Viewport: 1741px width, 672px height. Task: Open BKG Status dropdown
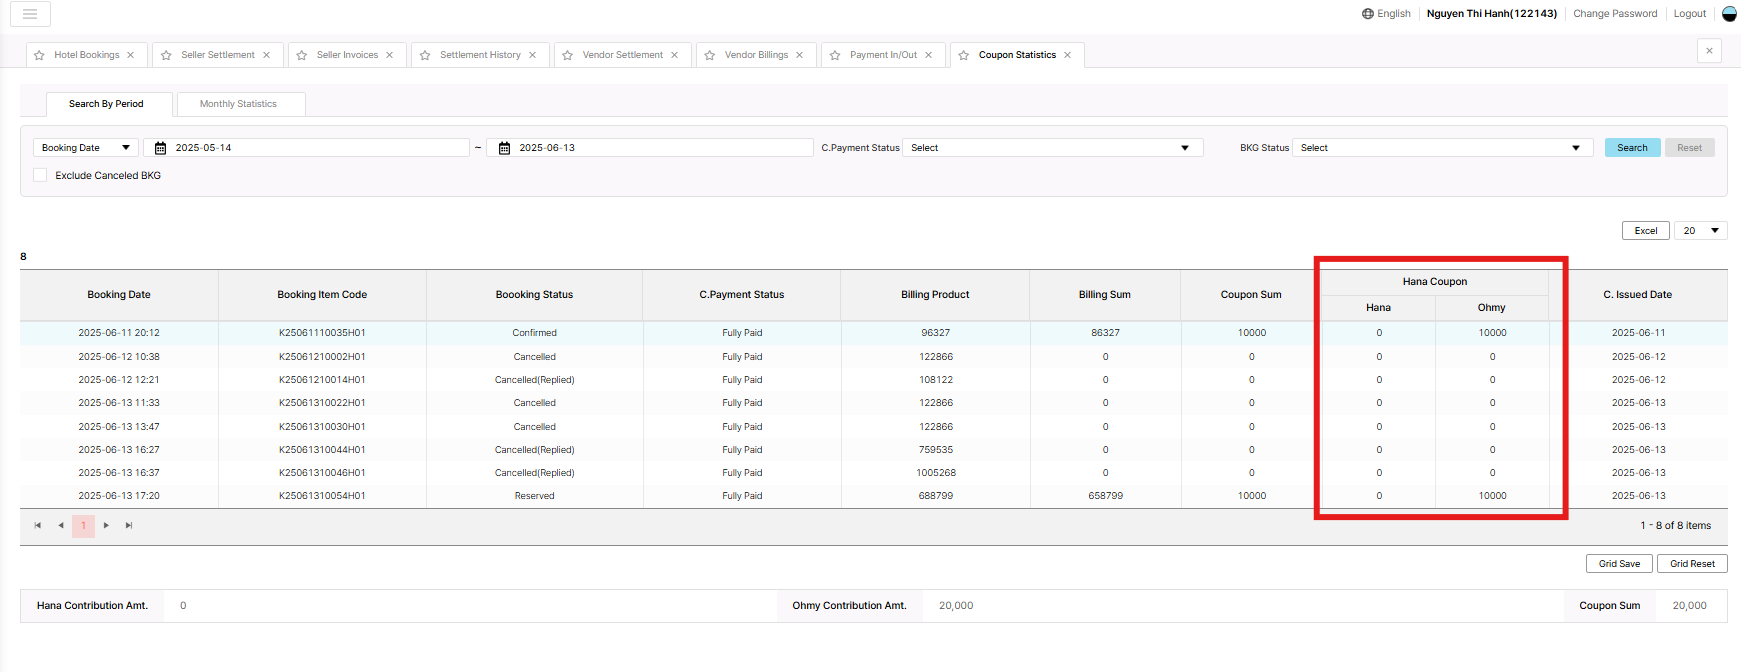click(x=1441, y=148)
